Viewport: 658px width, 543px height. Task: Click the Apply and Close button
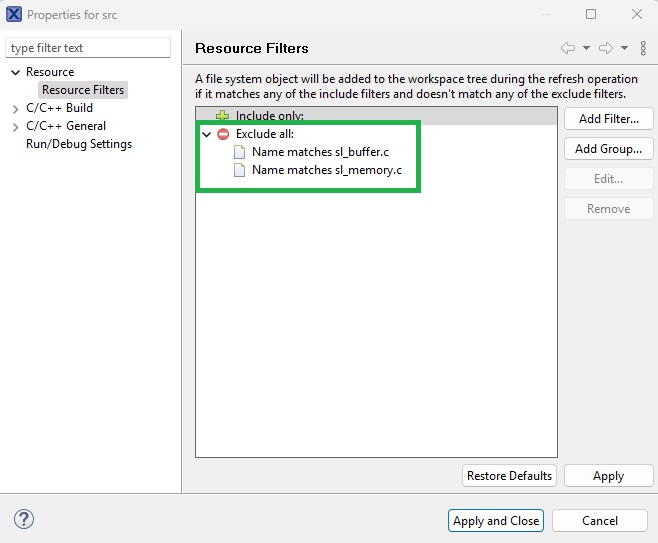pyautogui.click(x=496, y=520)
